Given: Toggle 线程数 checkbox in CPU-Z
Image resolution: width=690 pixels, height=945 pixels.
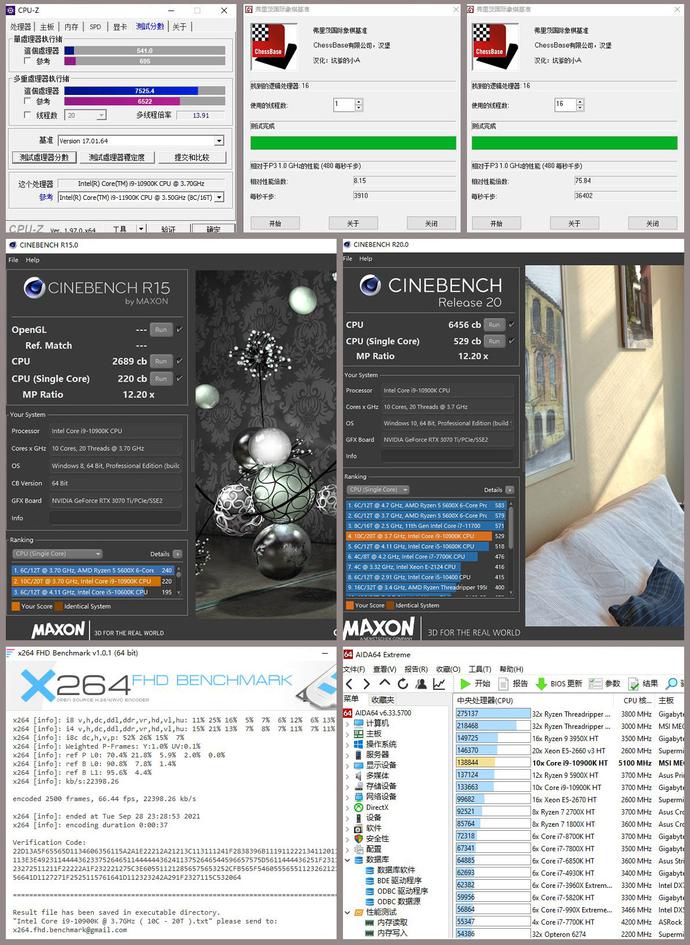Looking at the screenshot, I should pyautogui.click(x=28, y=115).
